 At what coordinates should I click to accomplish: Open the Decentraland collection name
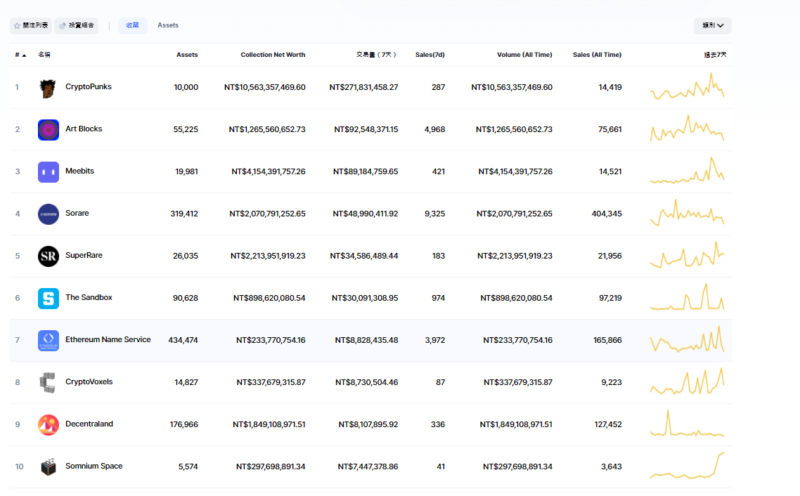[89, 424]
